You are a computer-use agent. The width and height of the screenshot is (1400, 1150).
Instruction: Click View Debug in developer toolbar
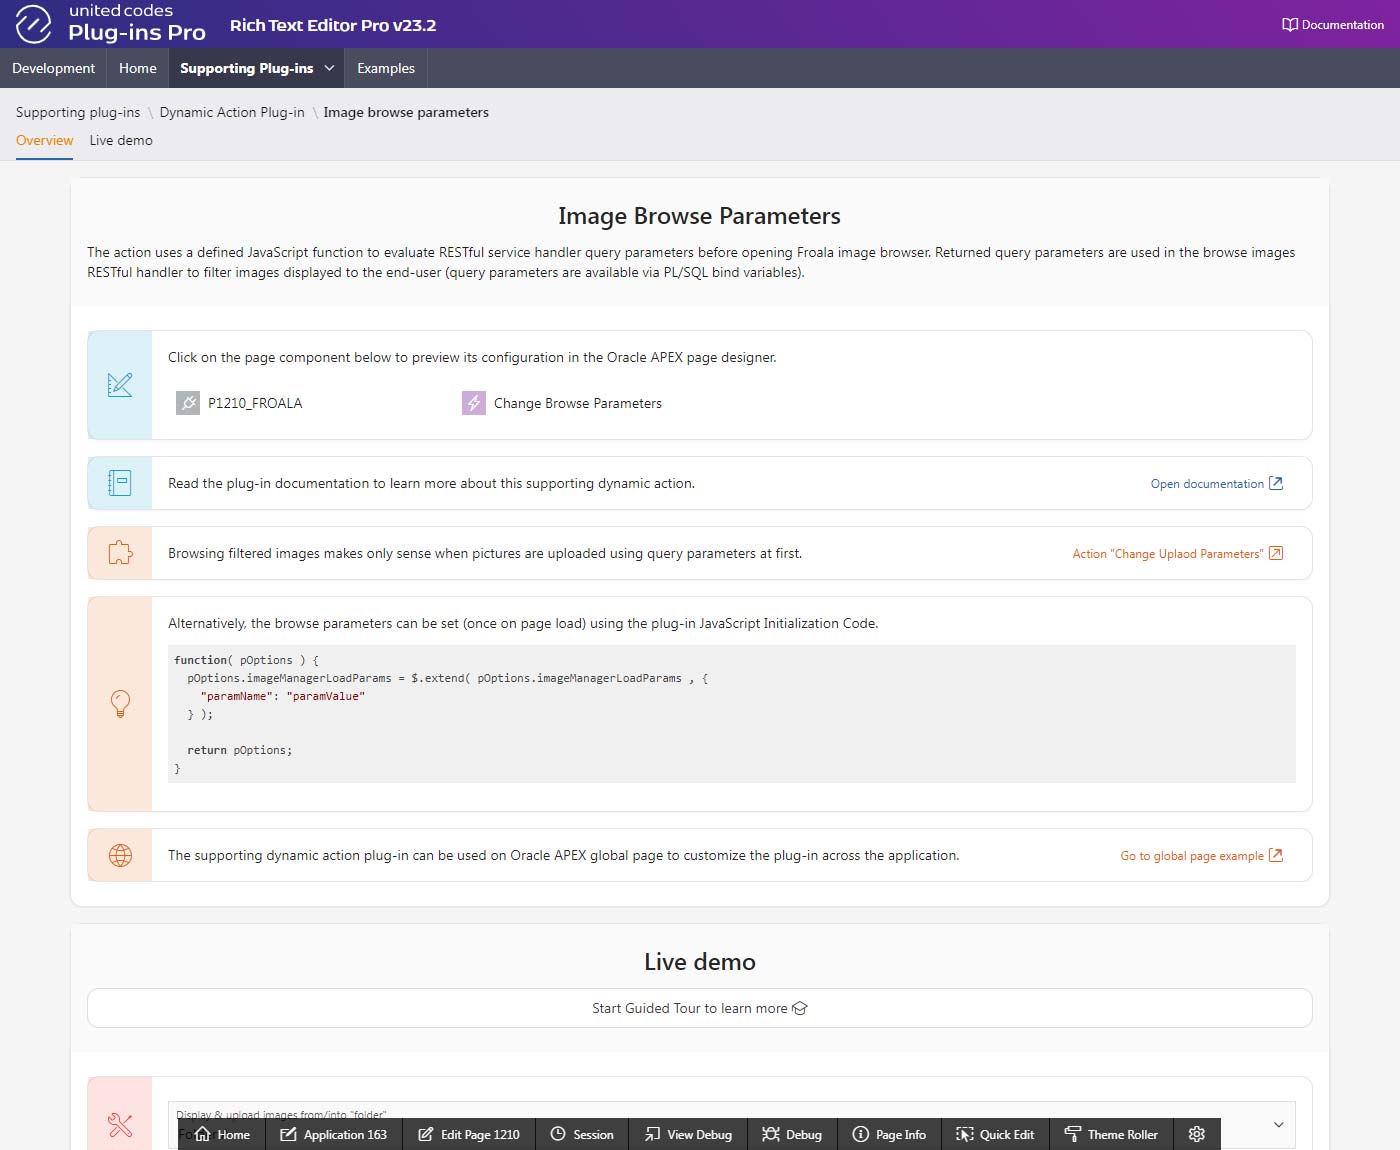[x=688, y=1134]
